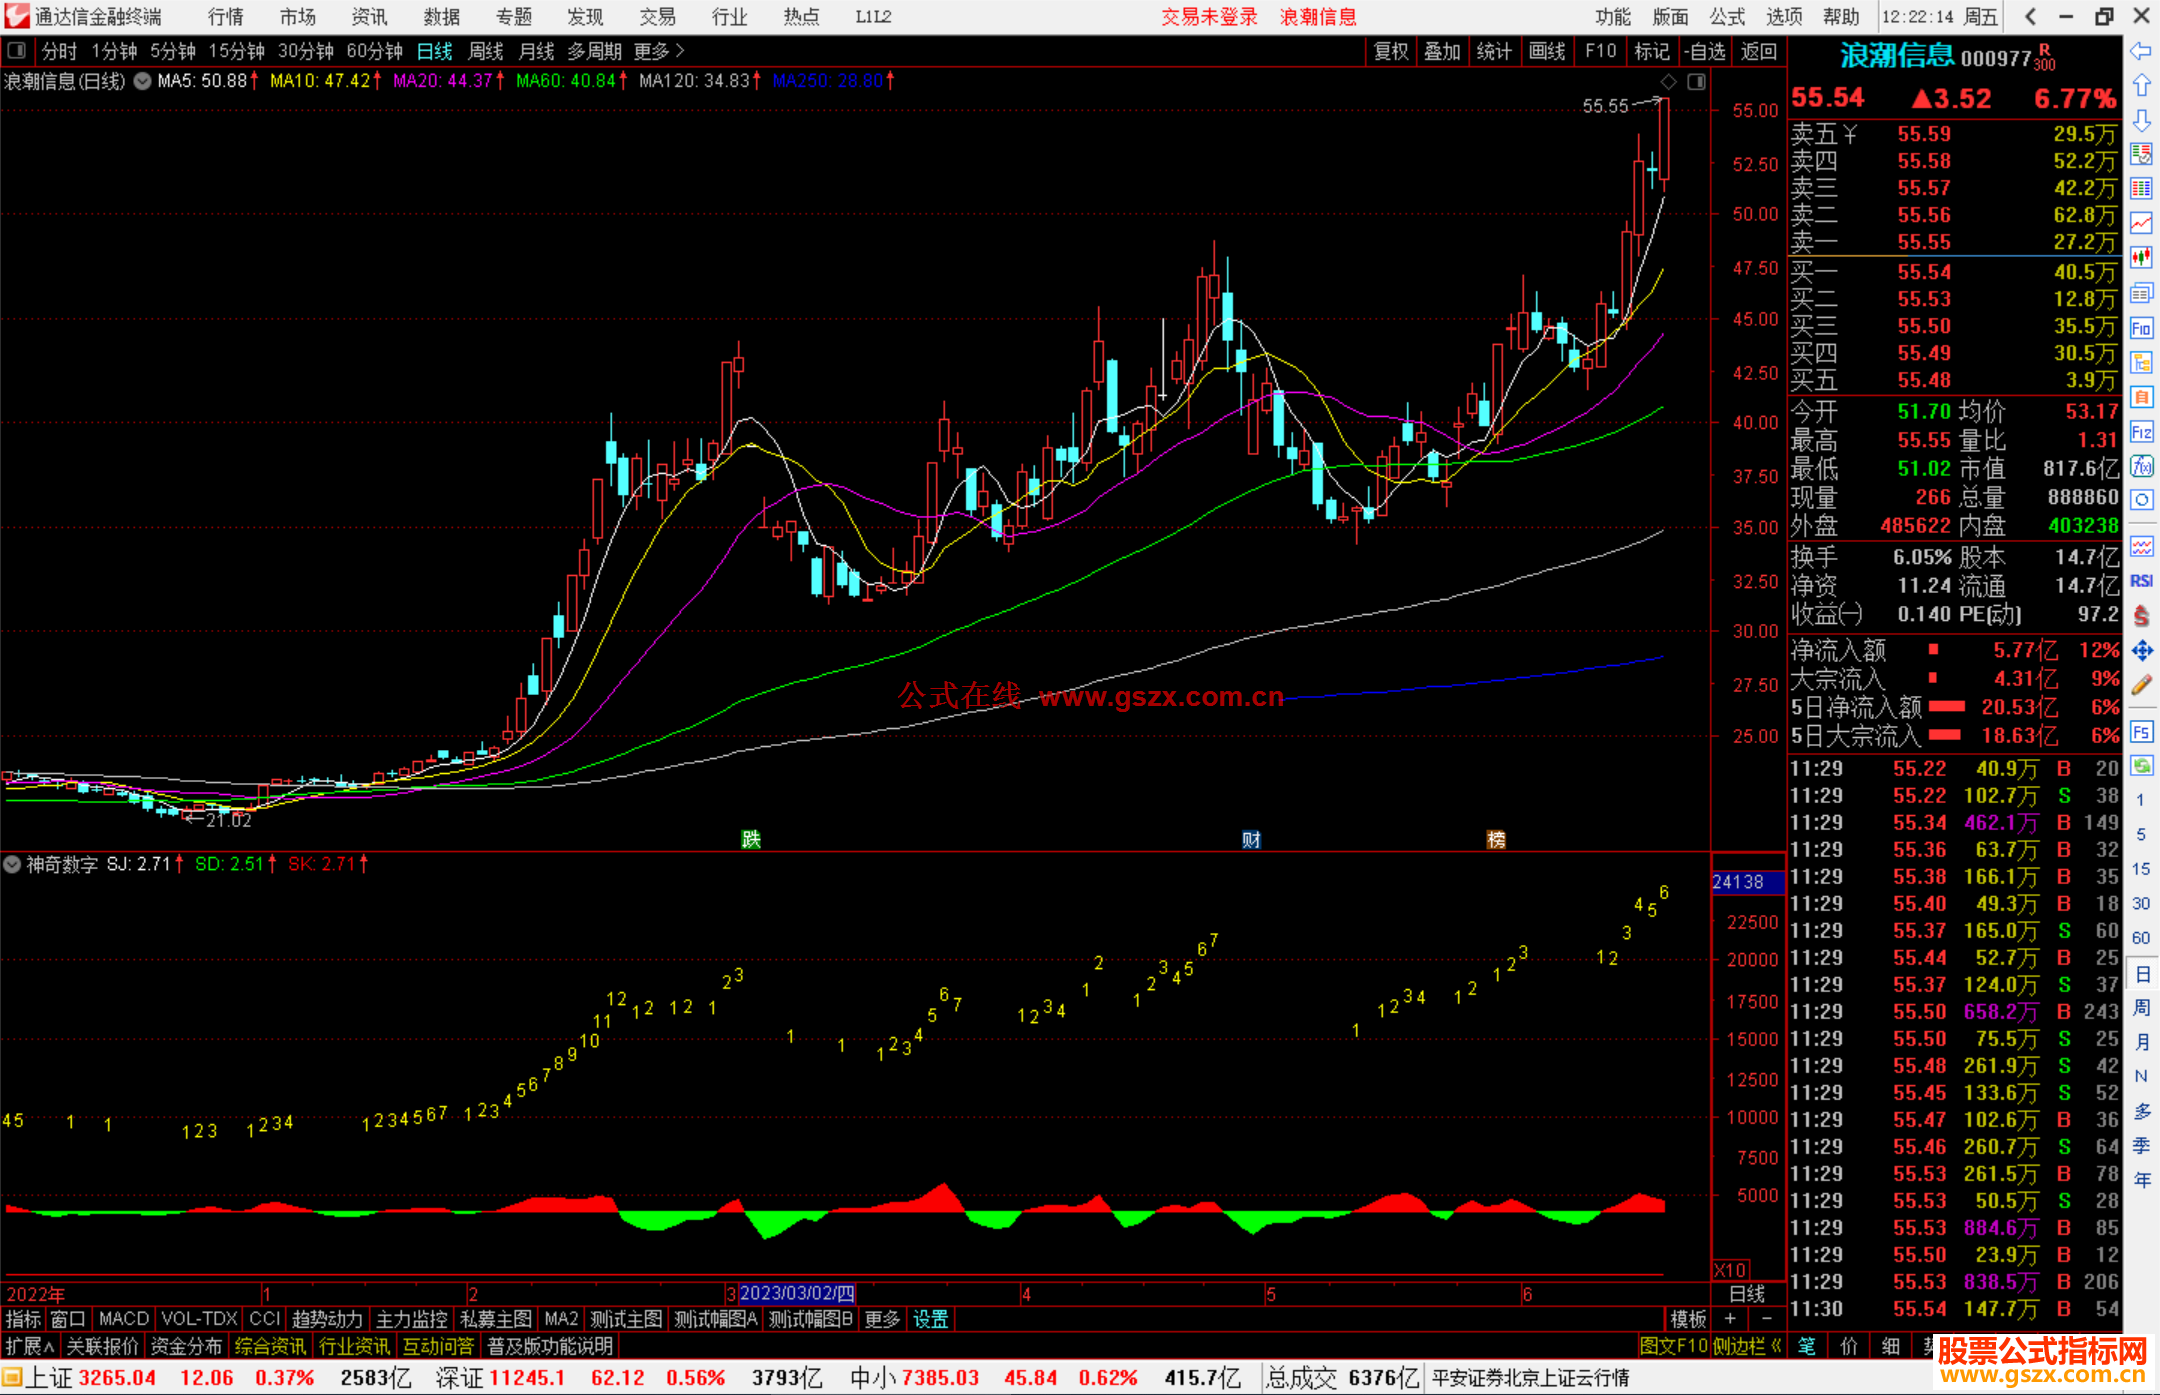2160x1395 pixels.
Task: Click the blue four-way move arrows icon
Action: [x=2141, y=651]
